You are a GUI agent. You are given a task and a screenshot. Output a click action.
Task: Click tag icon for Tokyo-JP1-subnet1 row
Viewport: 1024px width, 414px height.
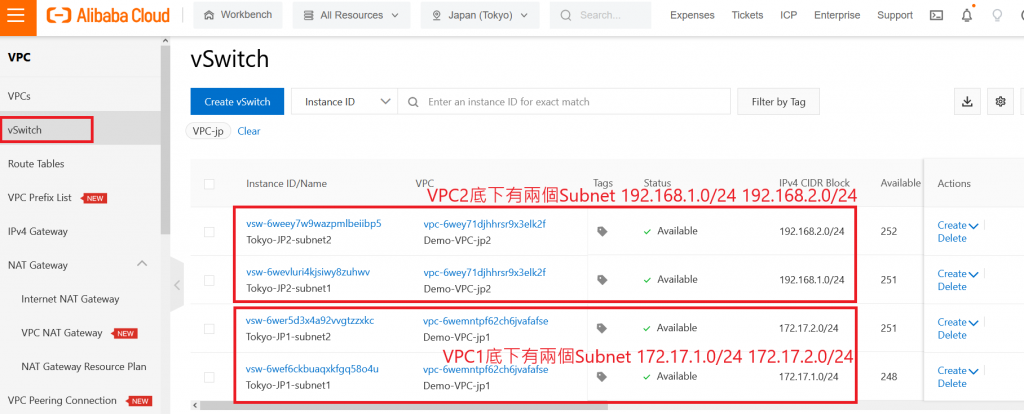tap(602, 376)
